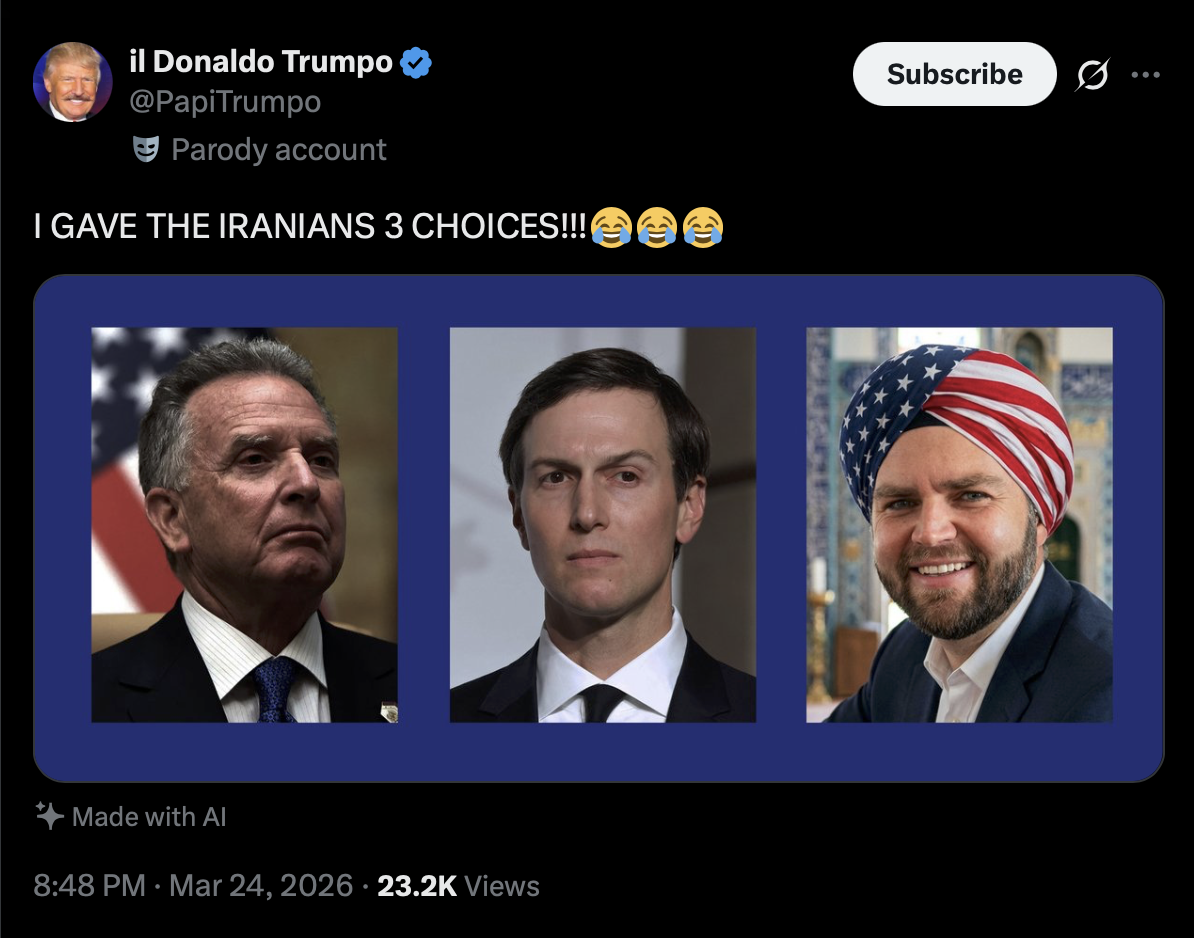Open the three-dot more options menu
This screenshot has width=1194, height=938.
tap(1146, 75)
